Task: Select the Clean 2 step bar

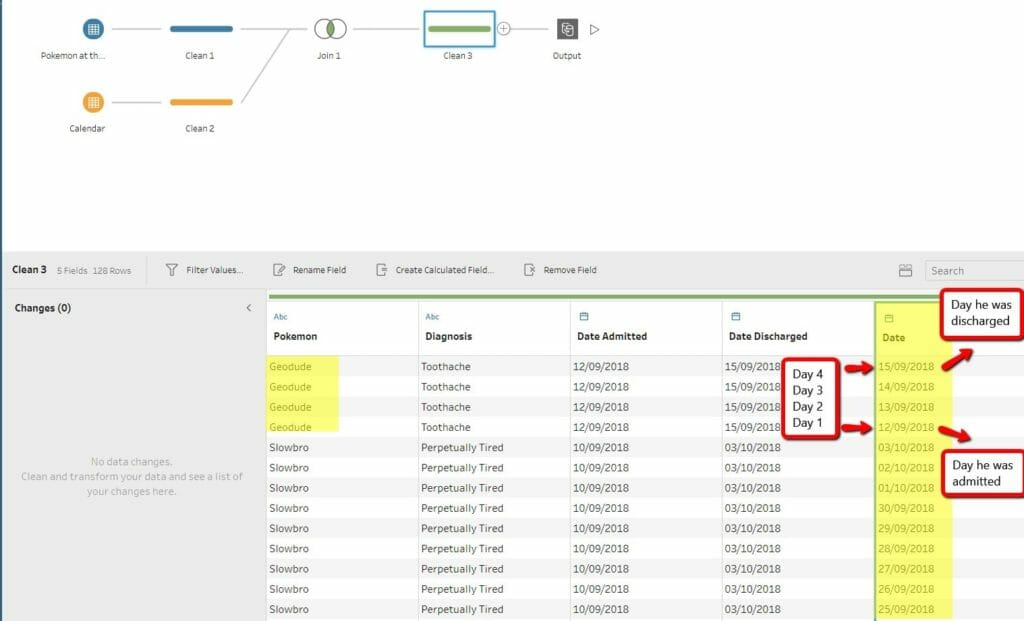Action: pyautogui.click(x=201, y=102)
